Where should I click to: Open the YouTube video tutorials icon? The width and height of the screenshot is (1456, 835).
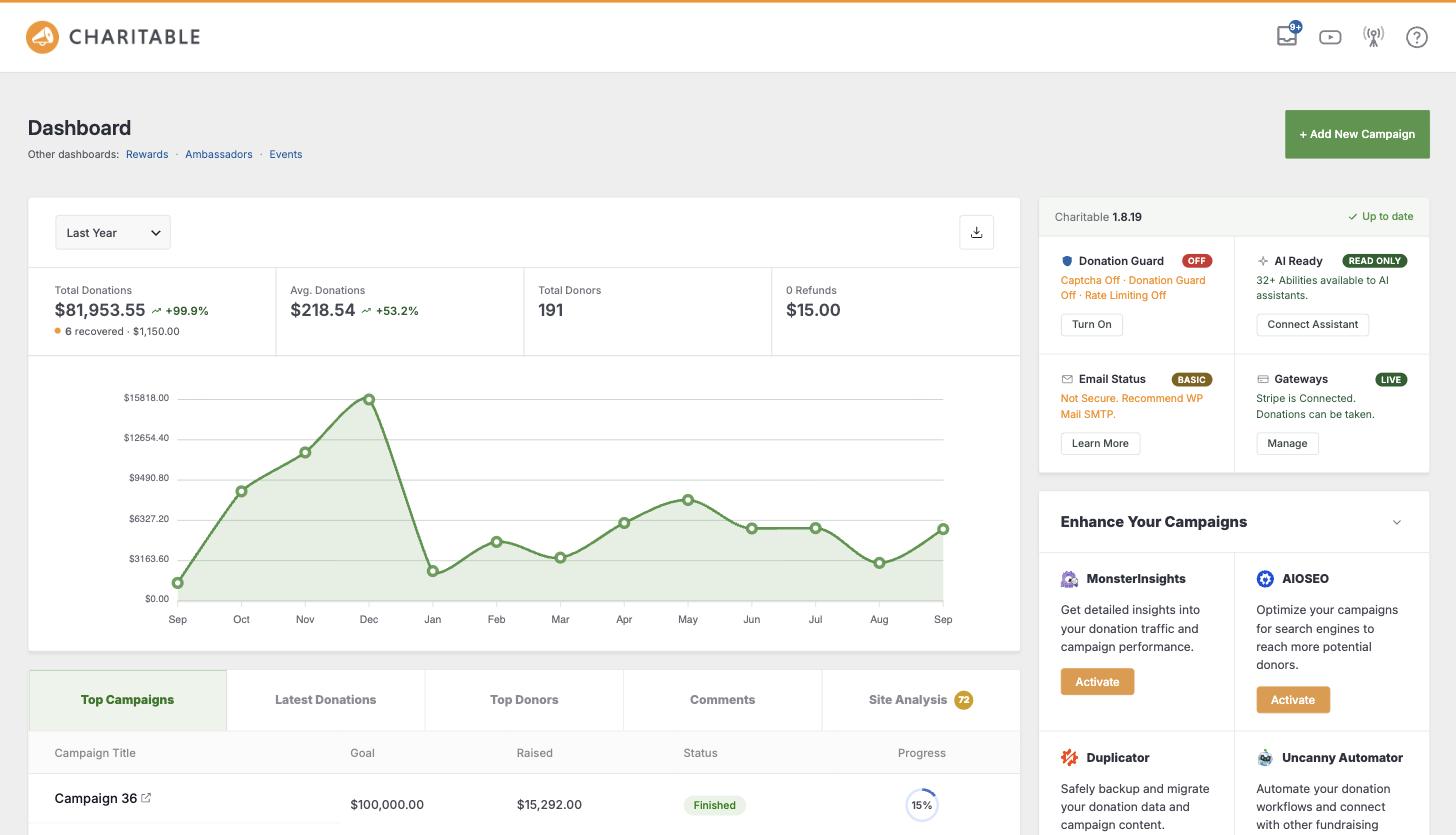tap(1330, 37)
